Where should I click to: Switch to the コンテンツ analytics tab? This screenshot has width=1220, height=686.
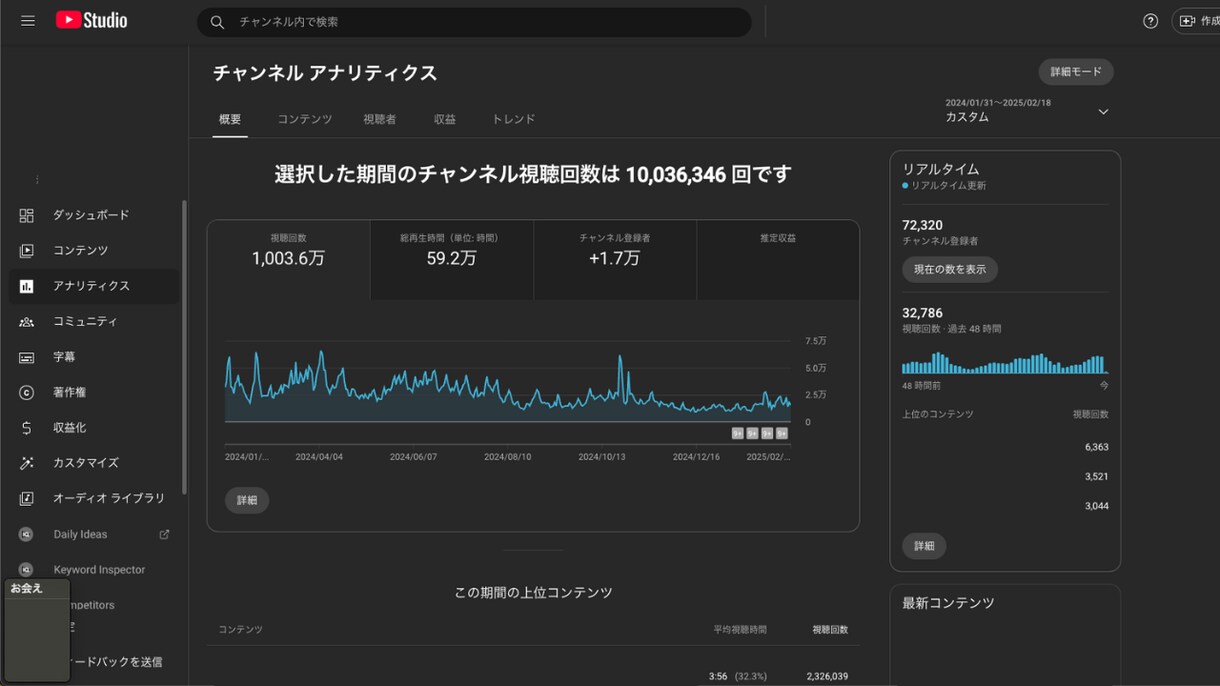[305, 119]
